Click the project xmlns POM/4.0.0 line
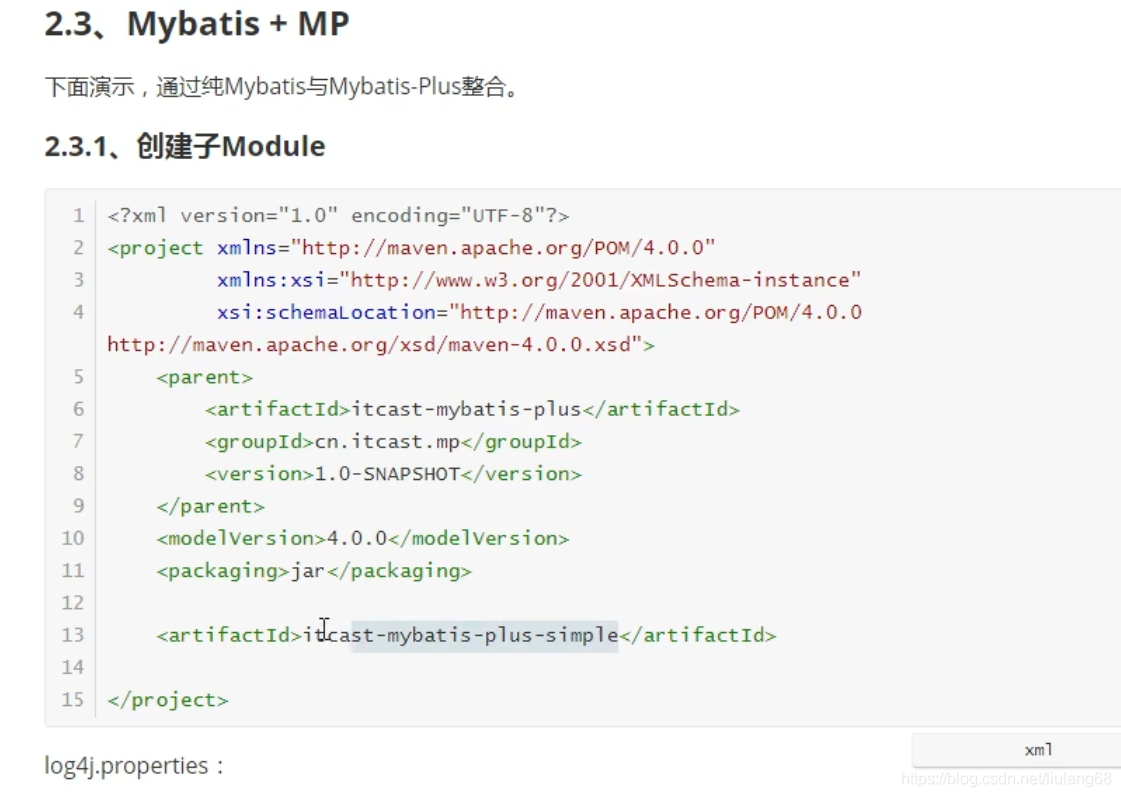 (x=411, y=248)
